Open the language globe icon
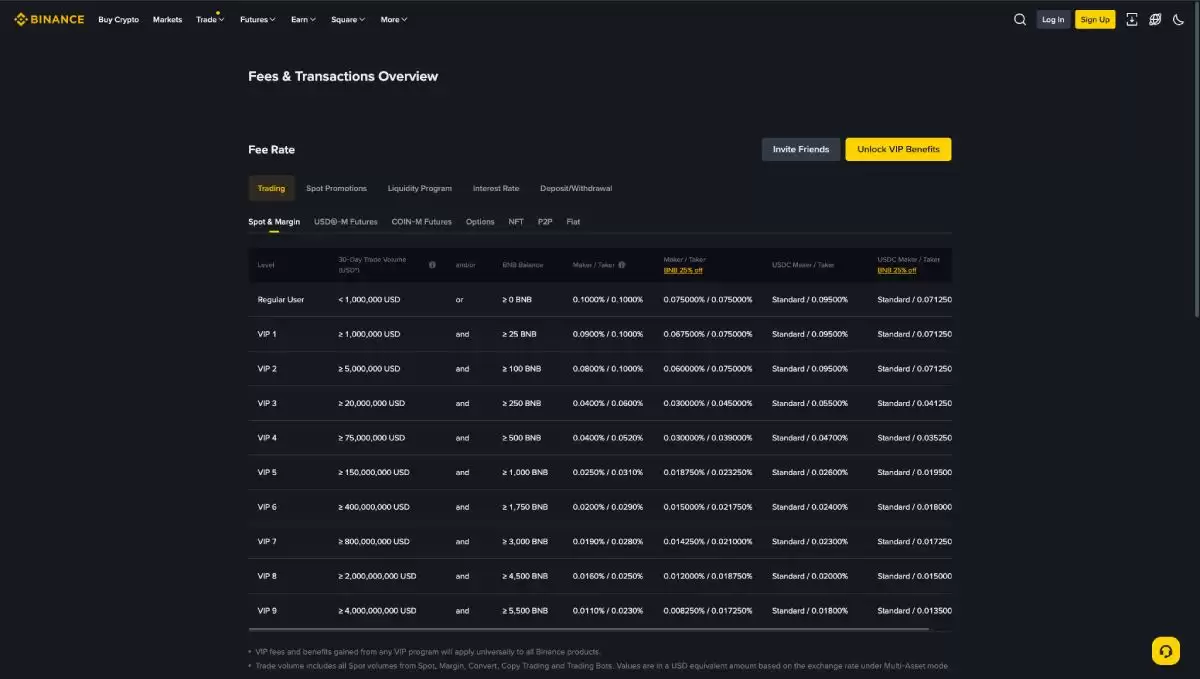This screenshot has height=679, width=1200. (x=1155, y=19)
